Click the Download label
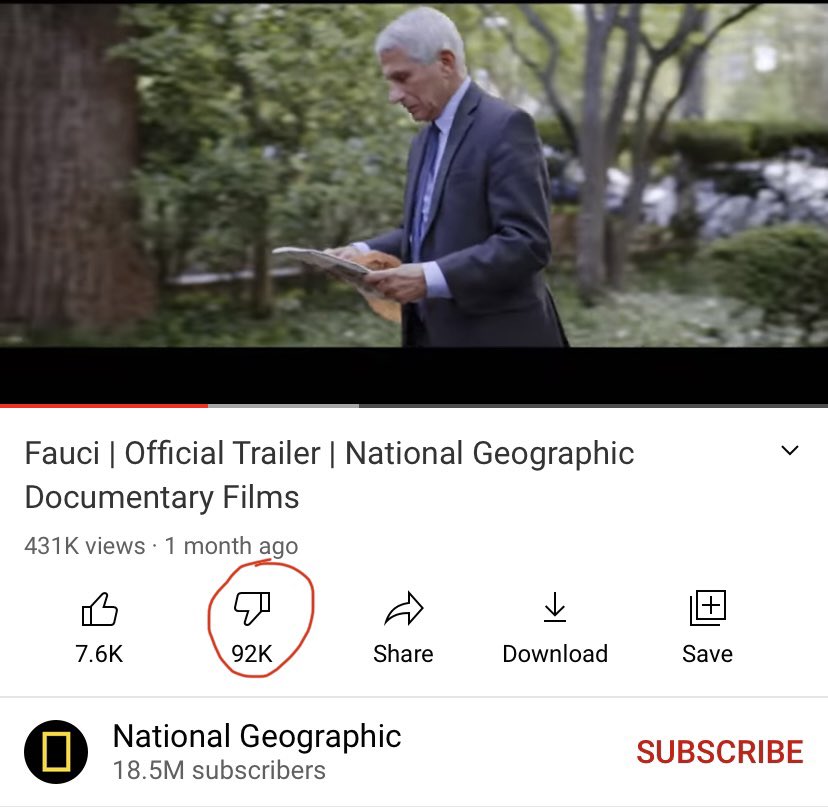The height and width of the screenshot is (807, 828). [555, 654]
